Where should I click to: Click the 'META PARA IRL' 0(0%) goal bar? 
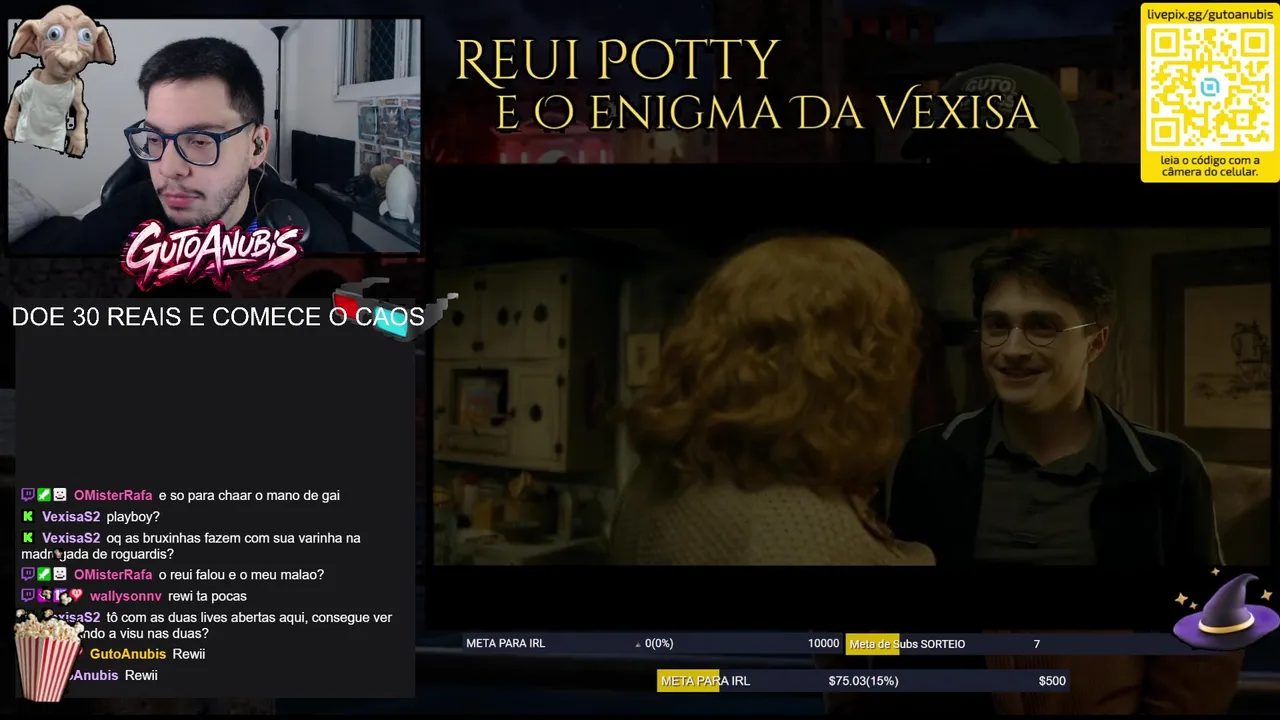click(652, 644)
